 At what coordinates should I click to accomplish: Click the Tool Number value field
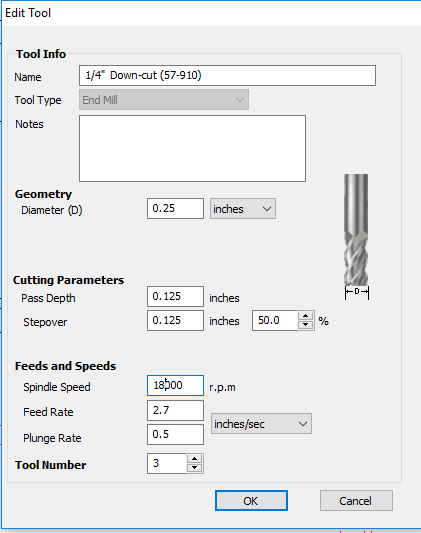[167, 463]
